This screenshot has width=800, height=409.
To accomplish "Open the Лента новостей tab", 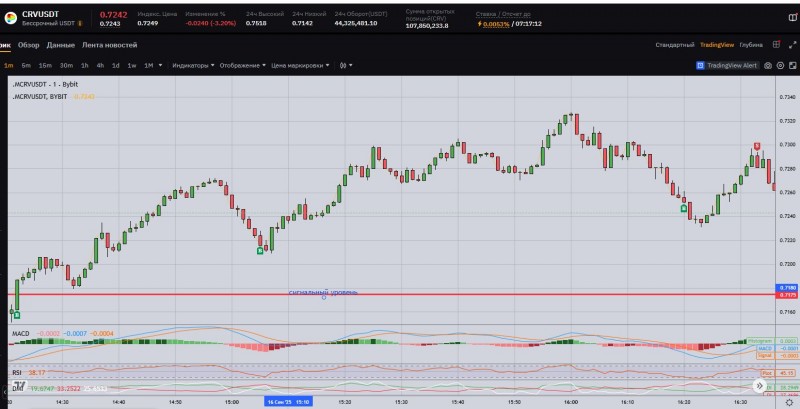I will [x=110, y=45].
